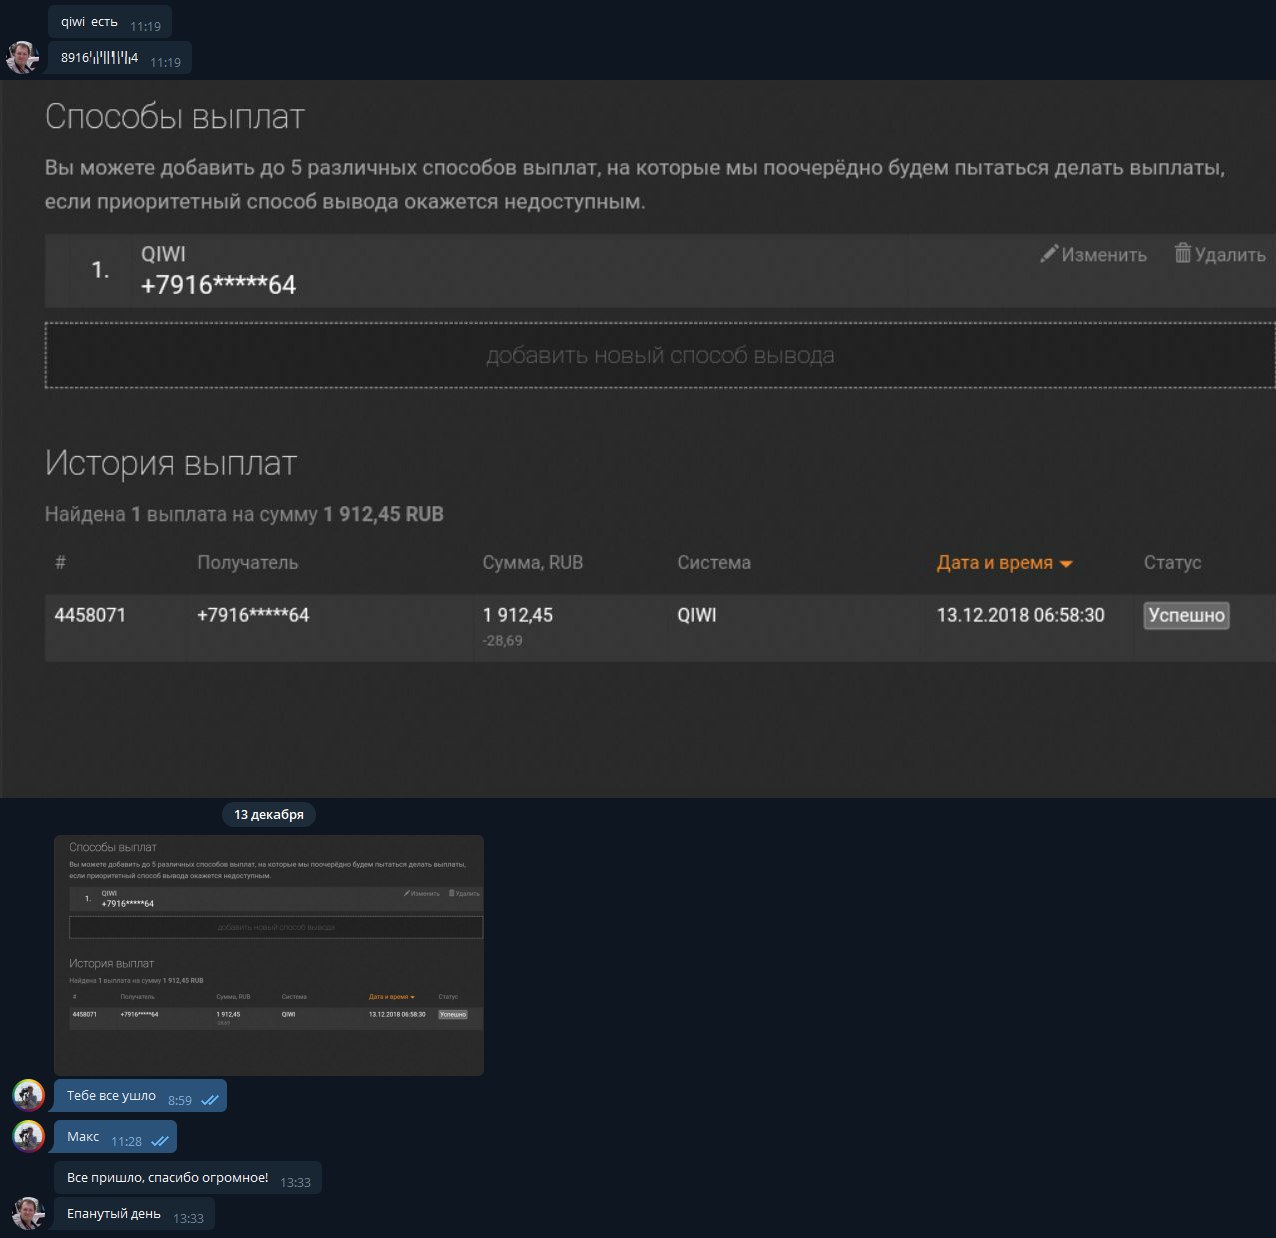Click the read checkmarks on 'Тебе все ушло'
The image size is (1276, 1238).
pos(210,1100)
